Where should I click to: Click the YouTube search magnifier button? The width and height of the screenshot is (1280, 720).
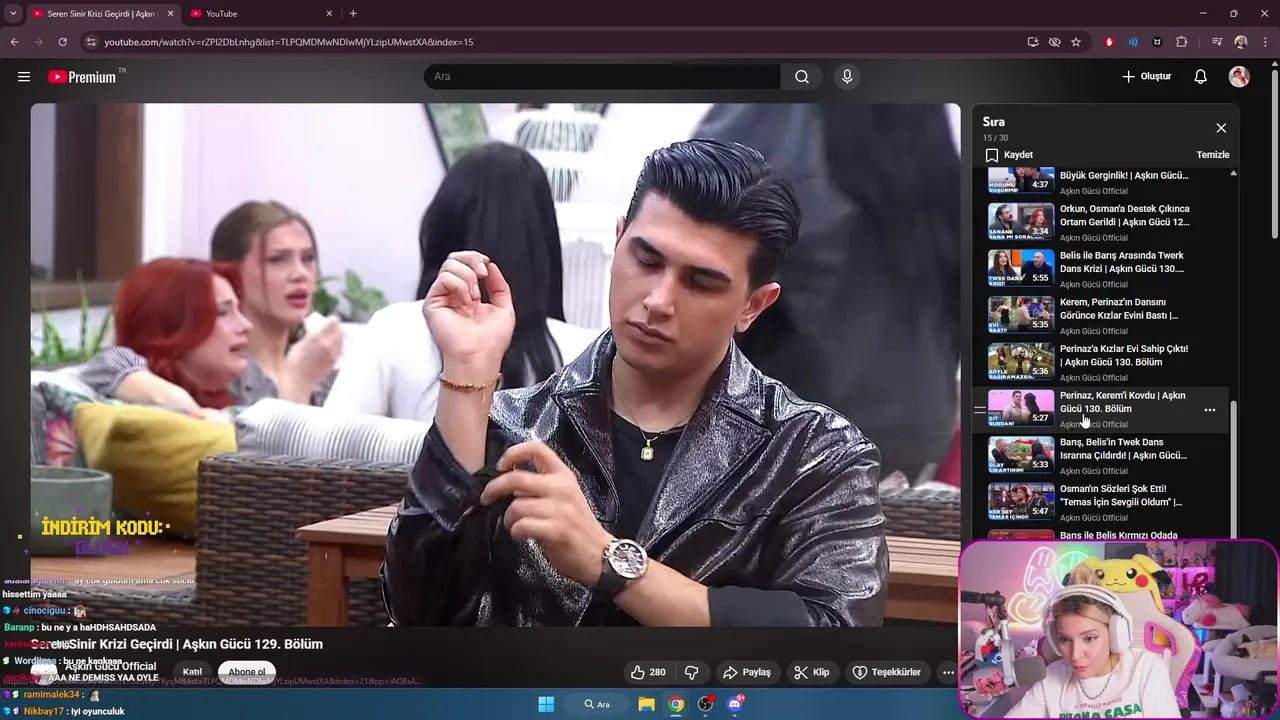(x=802, y=76)
